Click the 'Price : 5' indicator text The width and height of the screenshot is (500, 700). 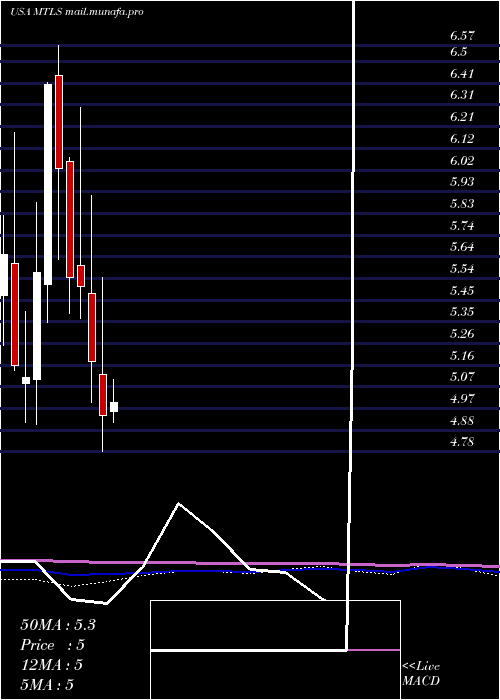pyautogui.click(x=53, y=645)
